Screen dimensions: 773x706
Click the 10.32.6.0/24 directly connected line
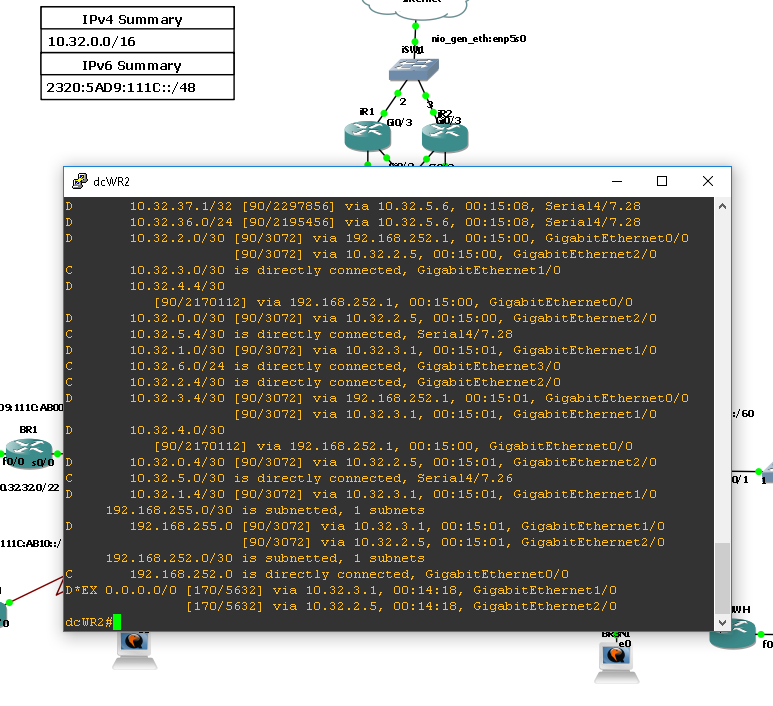click(313, 366)
